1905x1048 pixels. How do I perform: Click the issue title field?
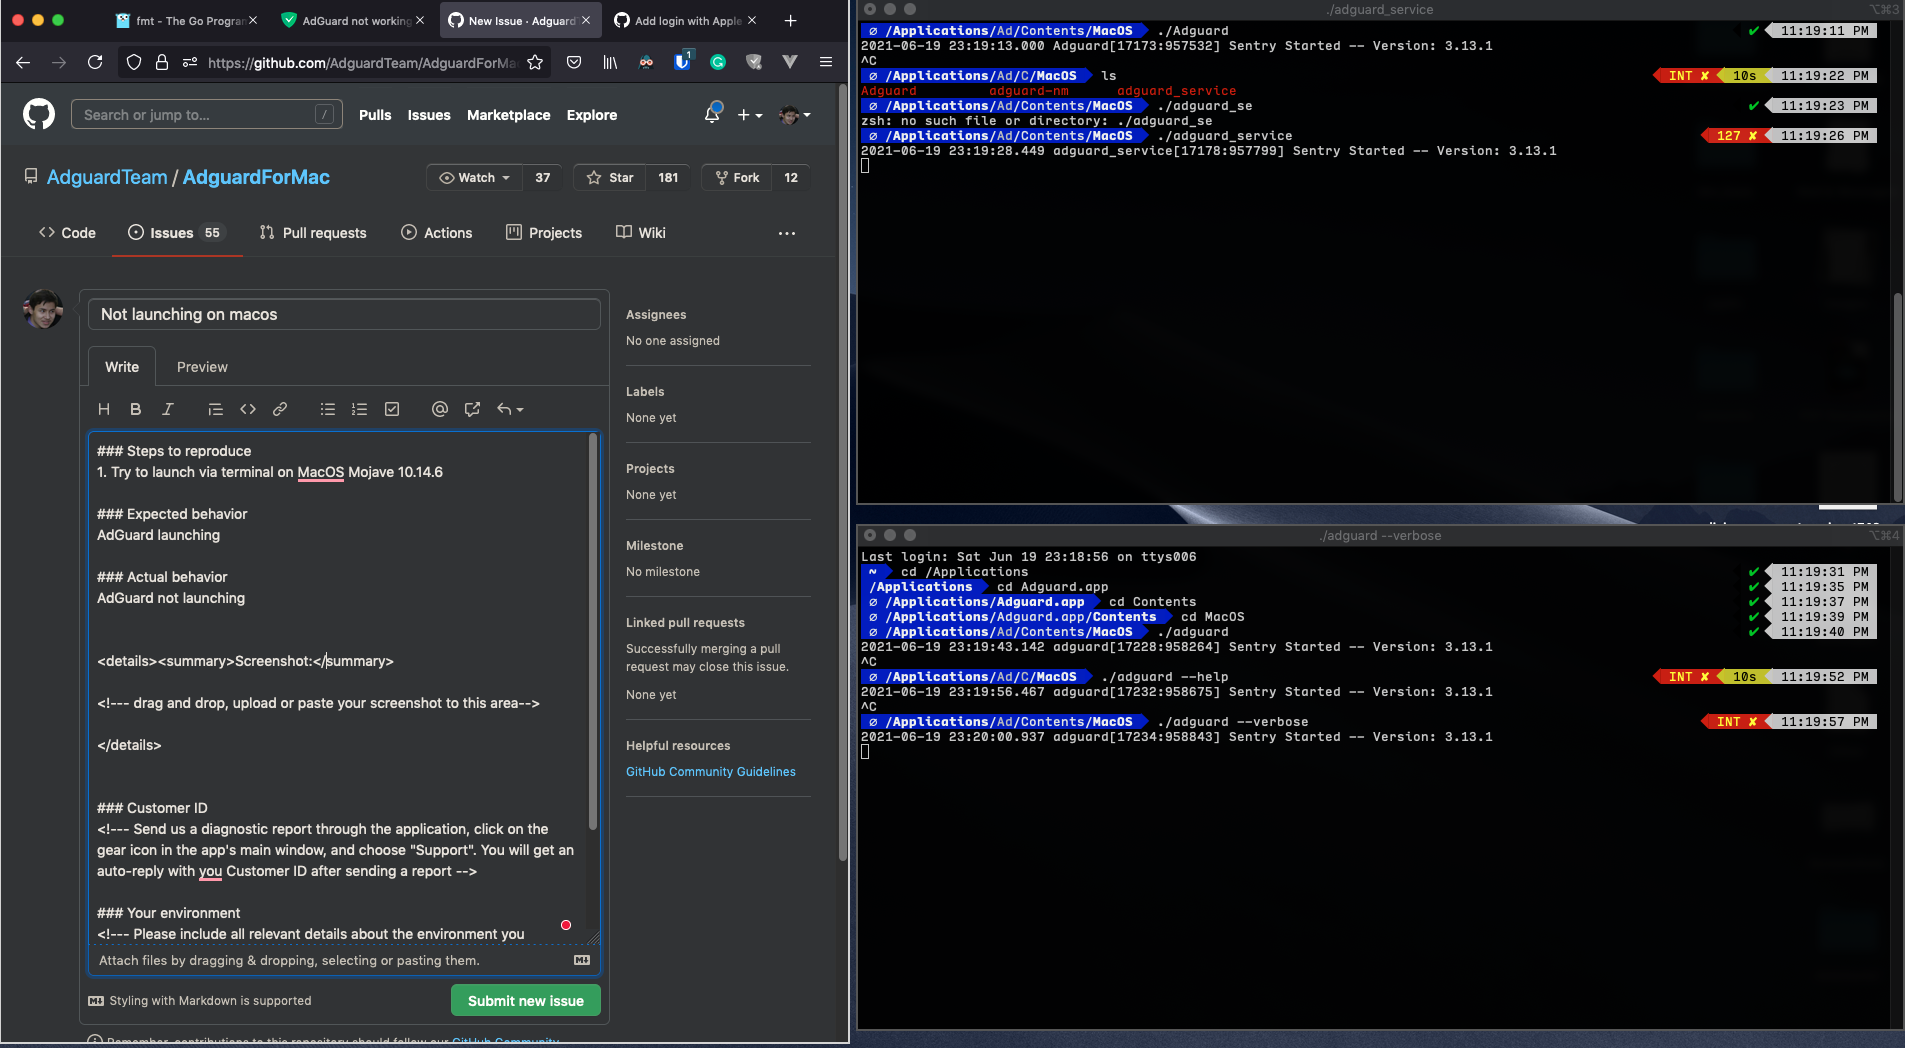tap(343, 314)
